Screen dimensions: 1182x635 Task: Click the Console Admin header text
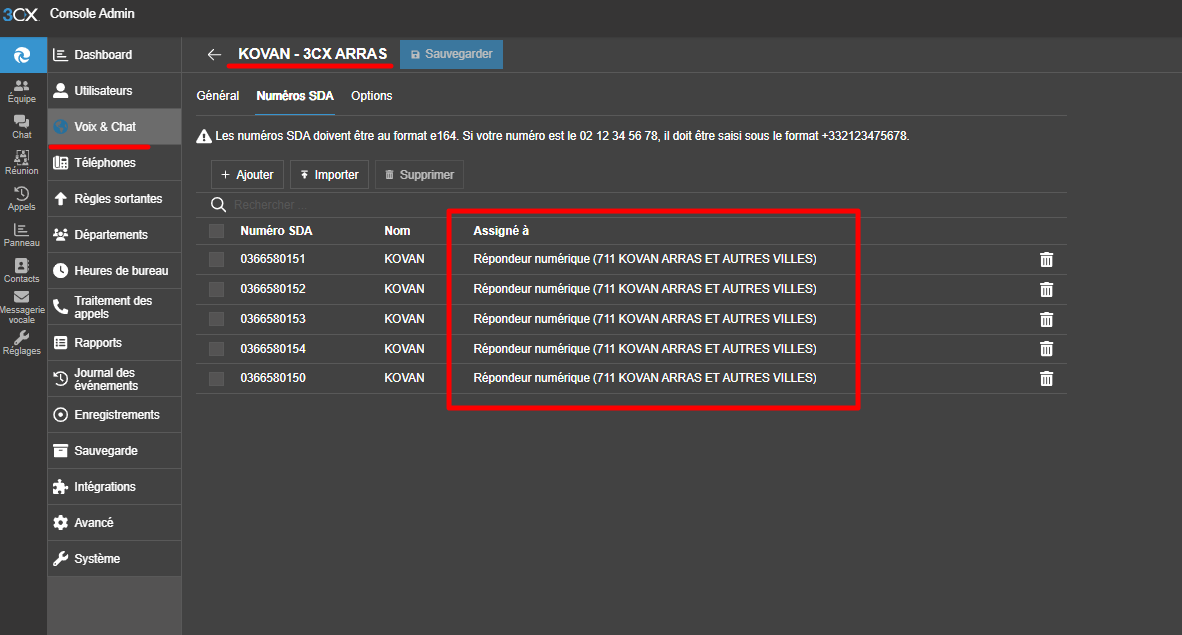(92, 14)
